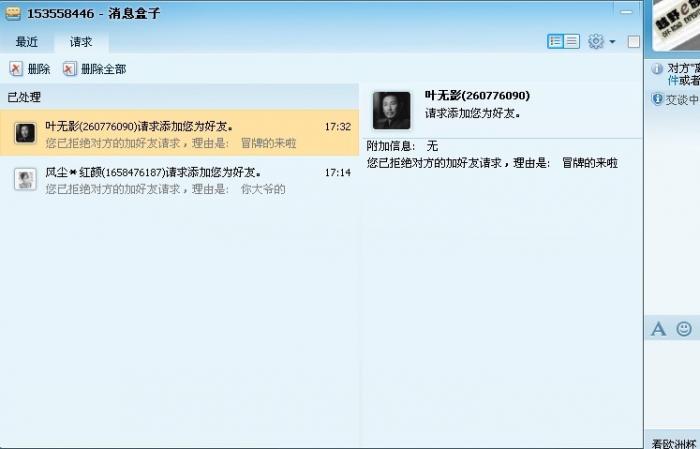The image size is (700, 449).
Task: Expand the gear dropdown arrow
Action: (612, 42)
